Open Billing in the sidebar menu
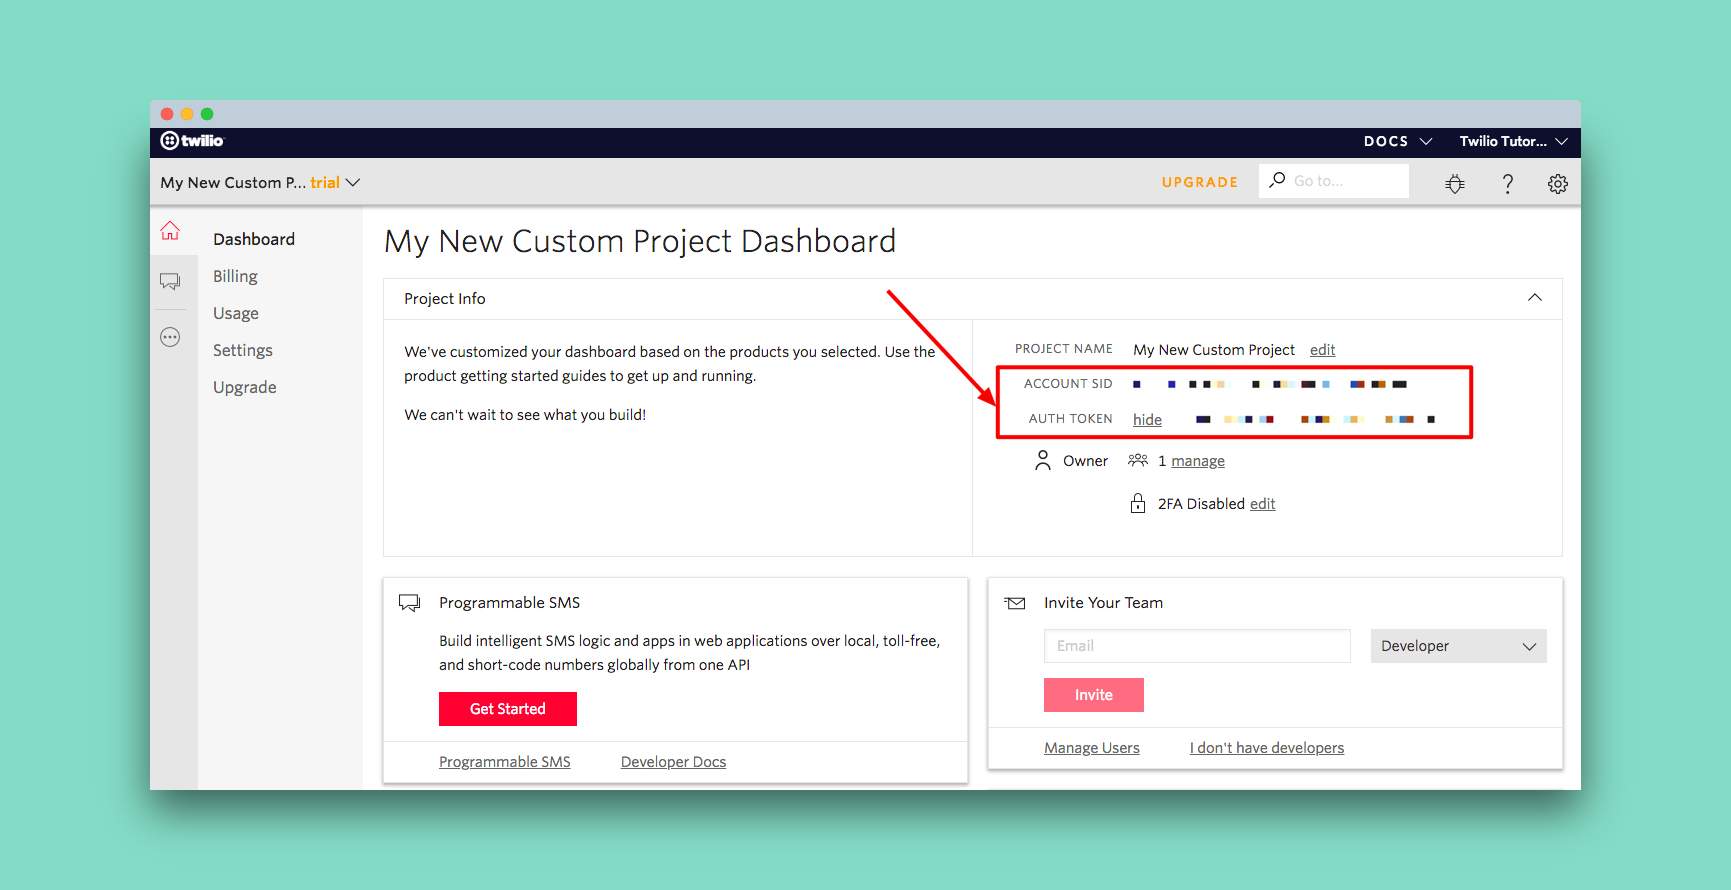The image size is (1731, 890). click(235, 276)
